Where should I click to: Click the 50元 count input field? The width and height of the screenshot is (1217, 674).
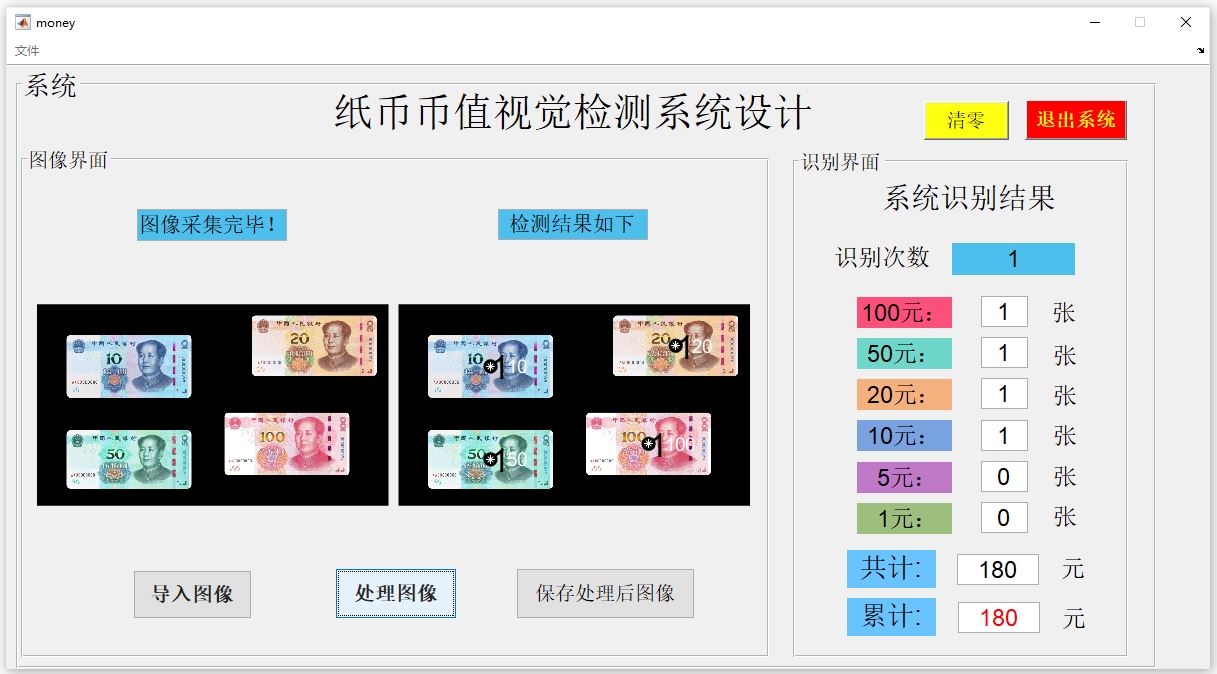pyautogui.click(x=1004, y=353)
